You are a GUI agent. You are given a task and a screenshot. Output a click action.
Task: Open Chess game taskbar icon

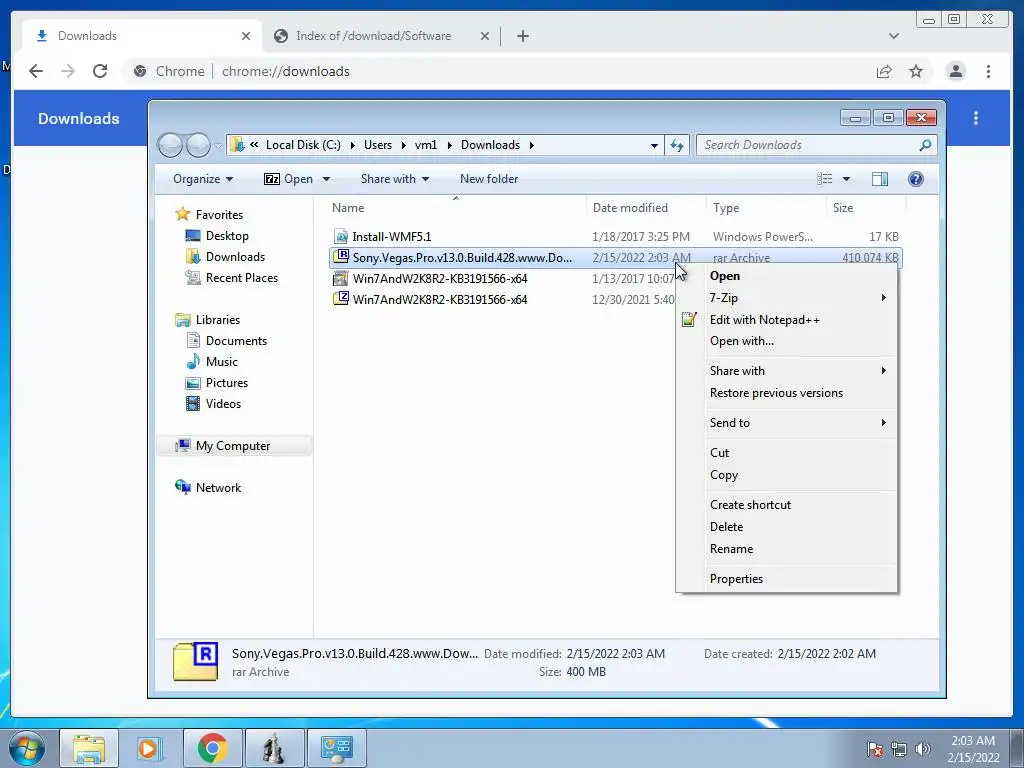tap(274, 748)
